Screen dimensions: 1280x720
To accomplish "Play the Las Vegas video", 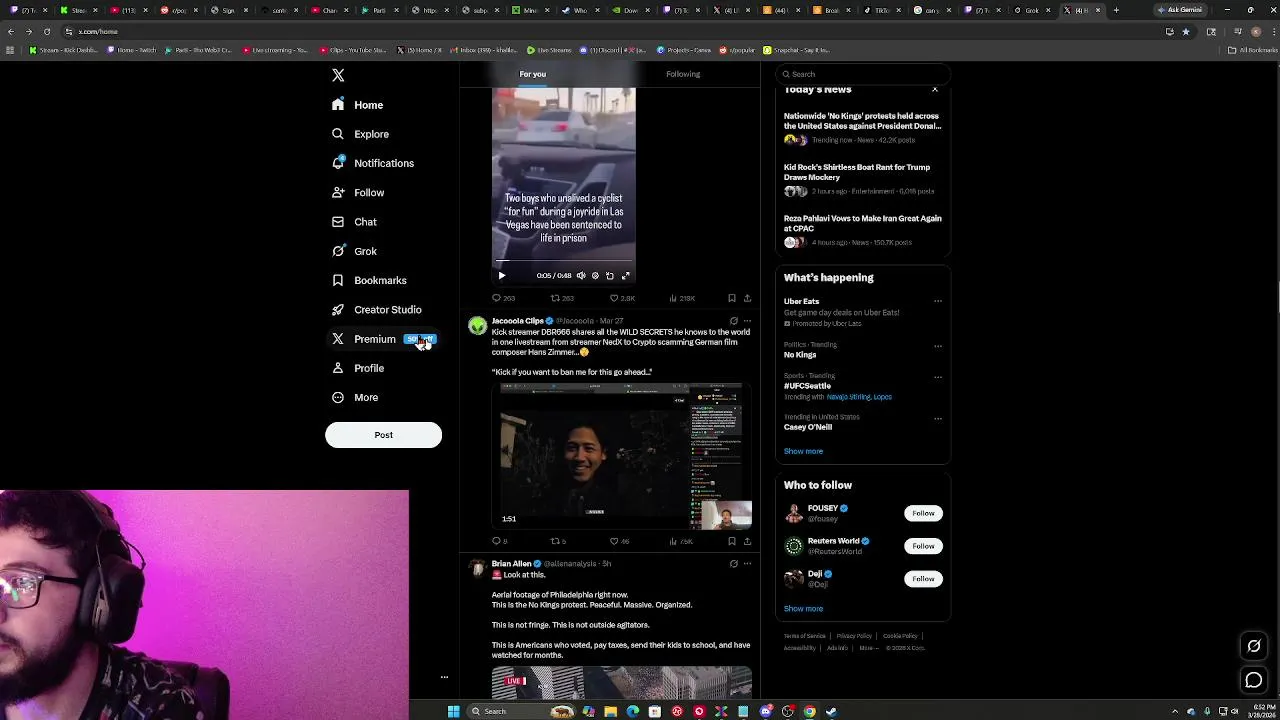I will pyautogui.click(x=502, y=276).
